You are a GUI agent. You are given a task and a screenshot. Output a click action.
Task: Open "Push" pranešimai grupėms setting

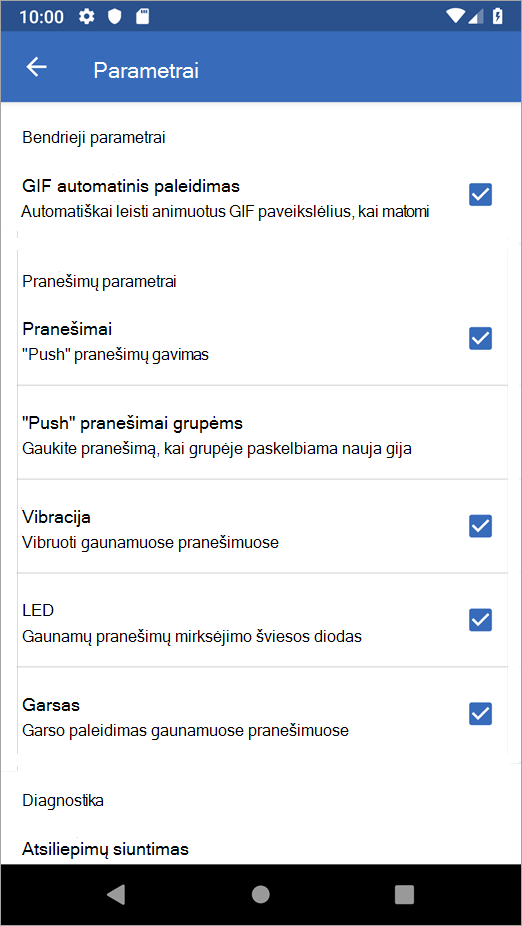[x=262, y=433]
